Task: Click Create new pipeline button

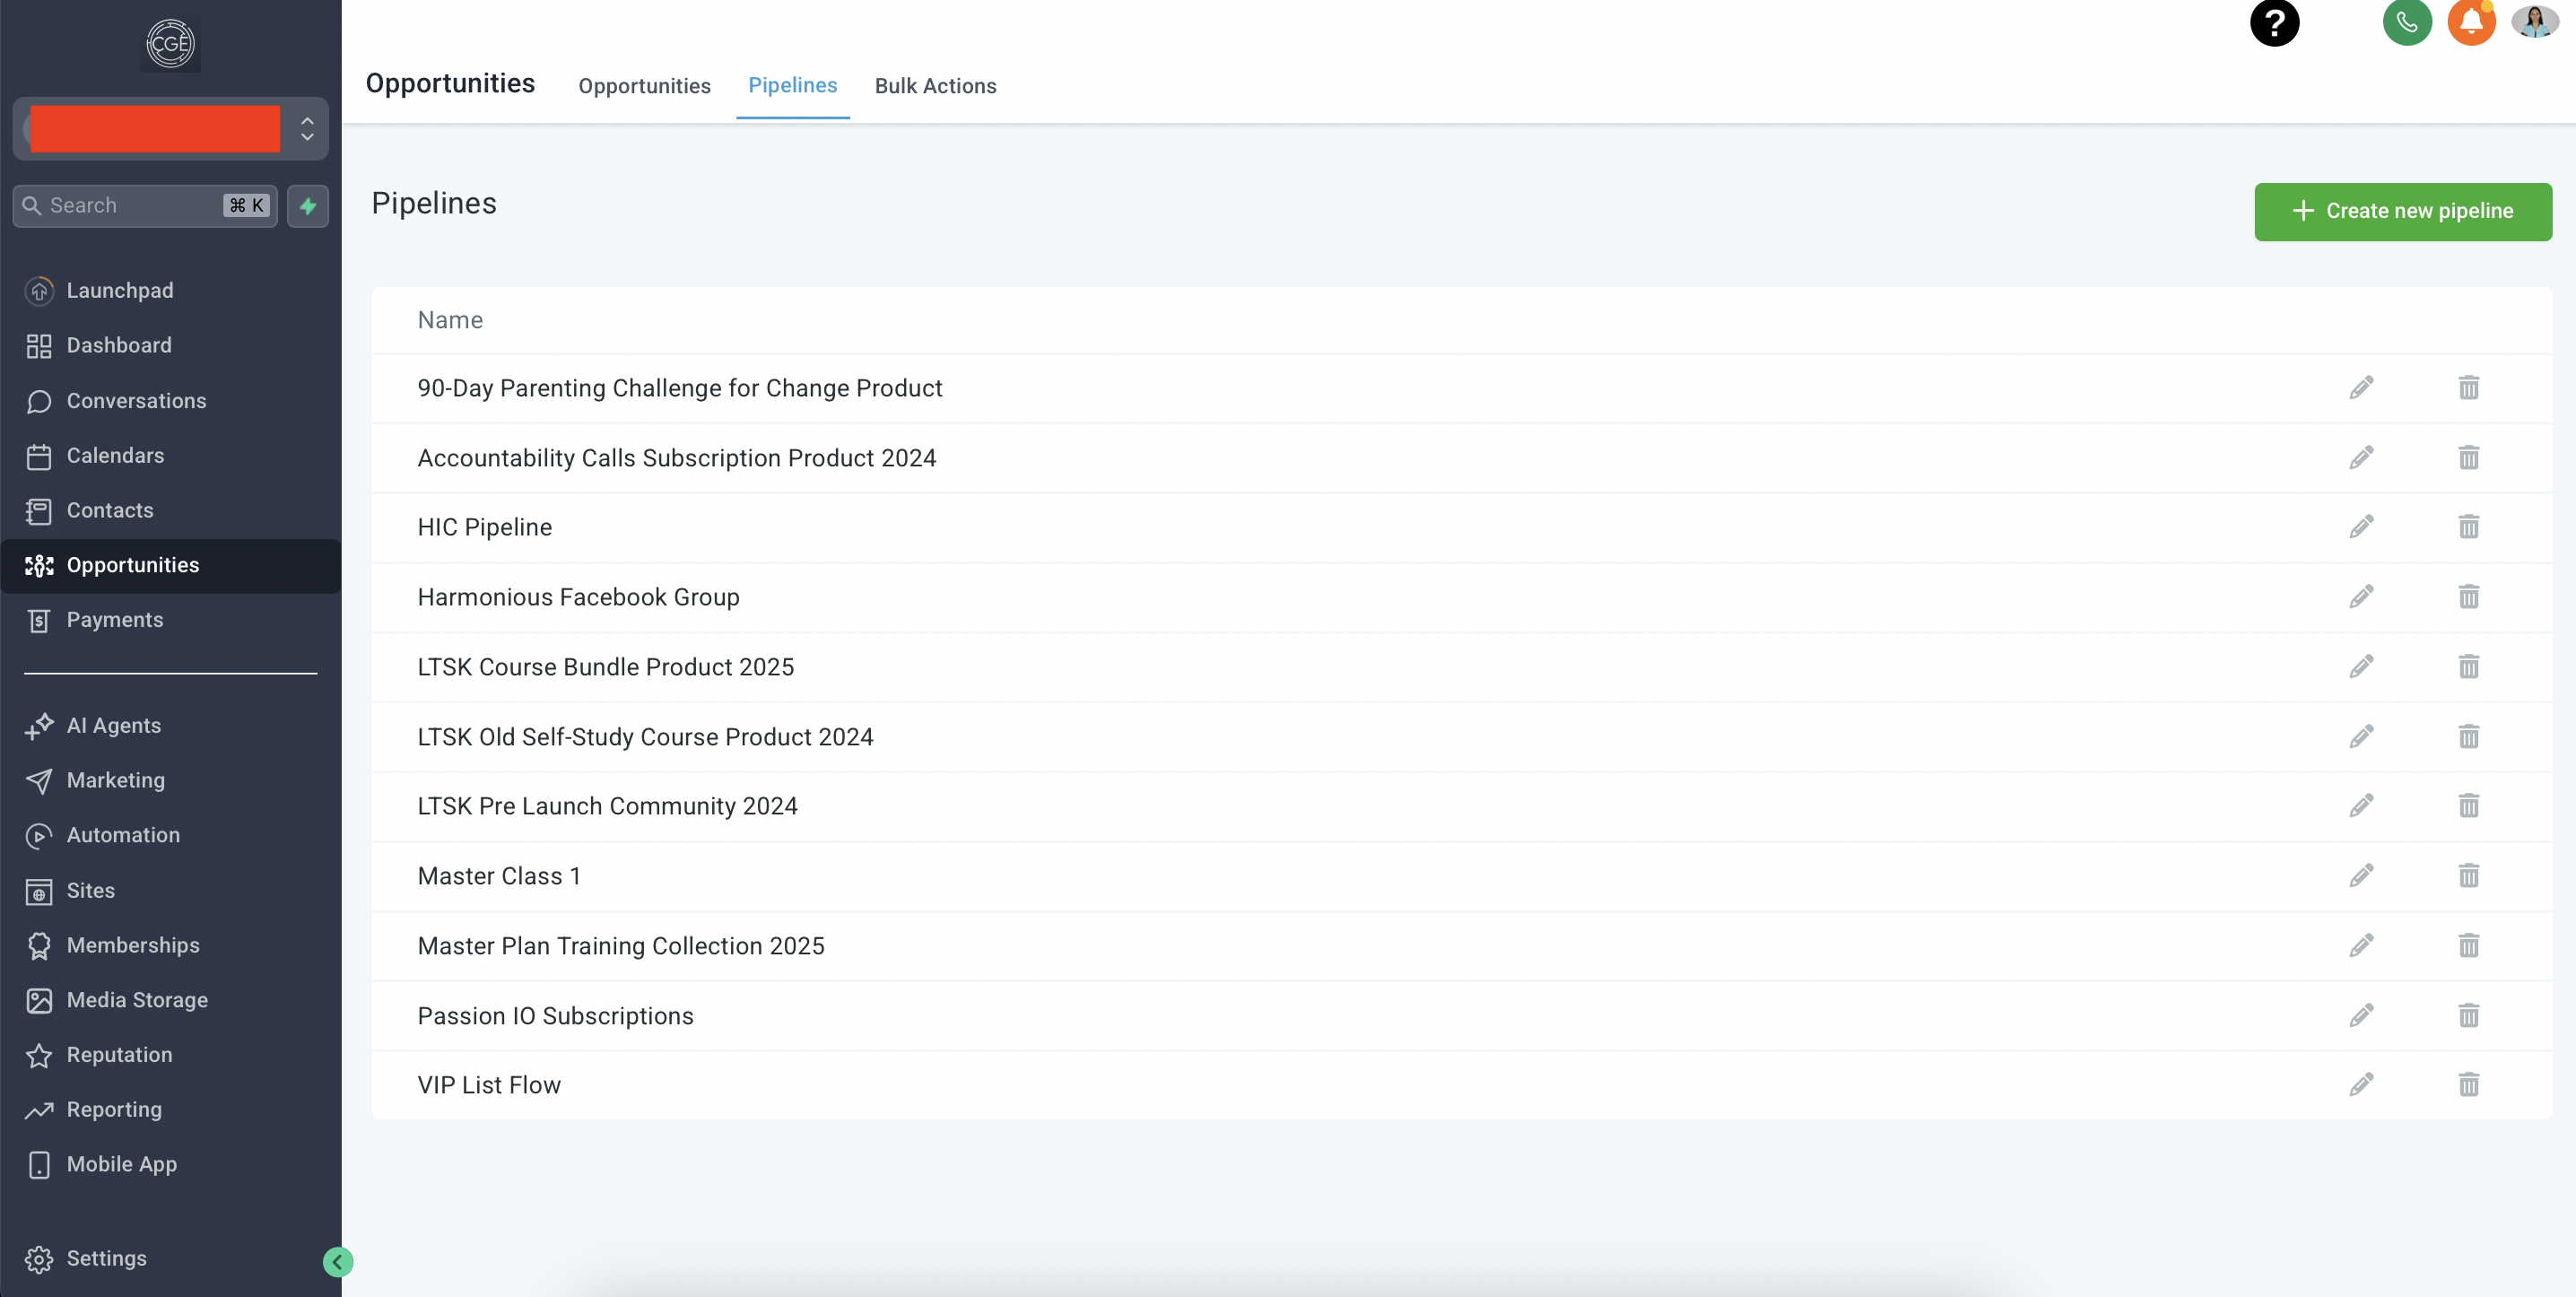Action: point(2402,211)
